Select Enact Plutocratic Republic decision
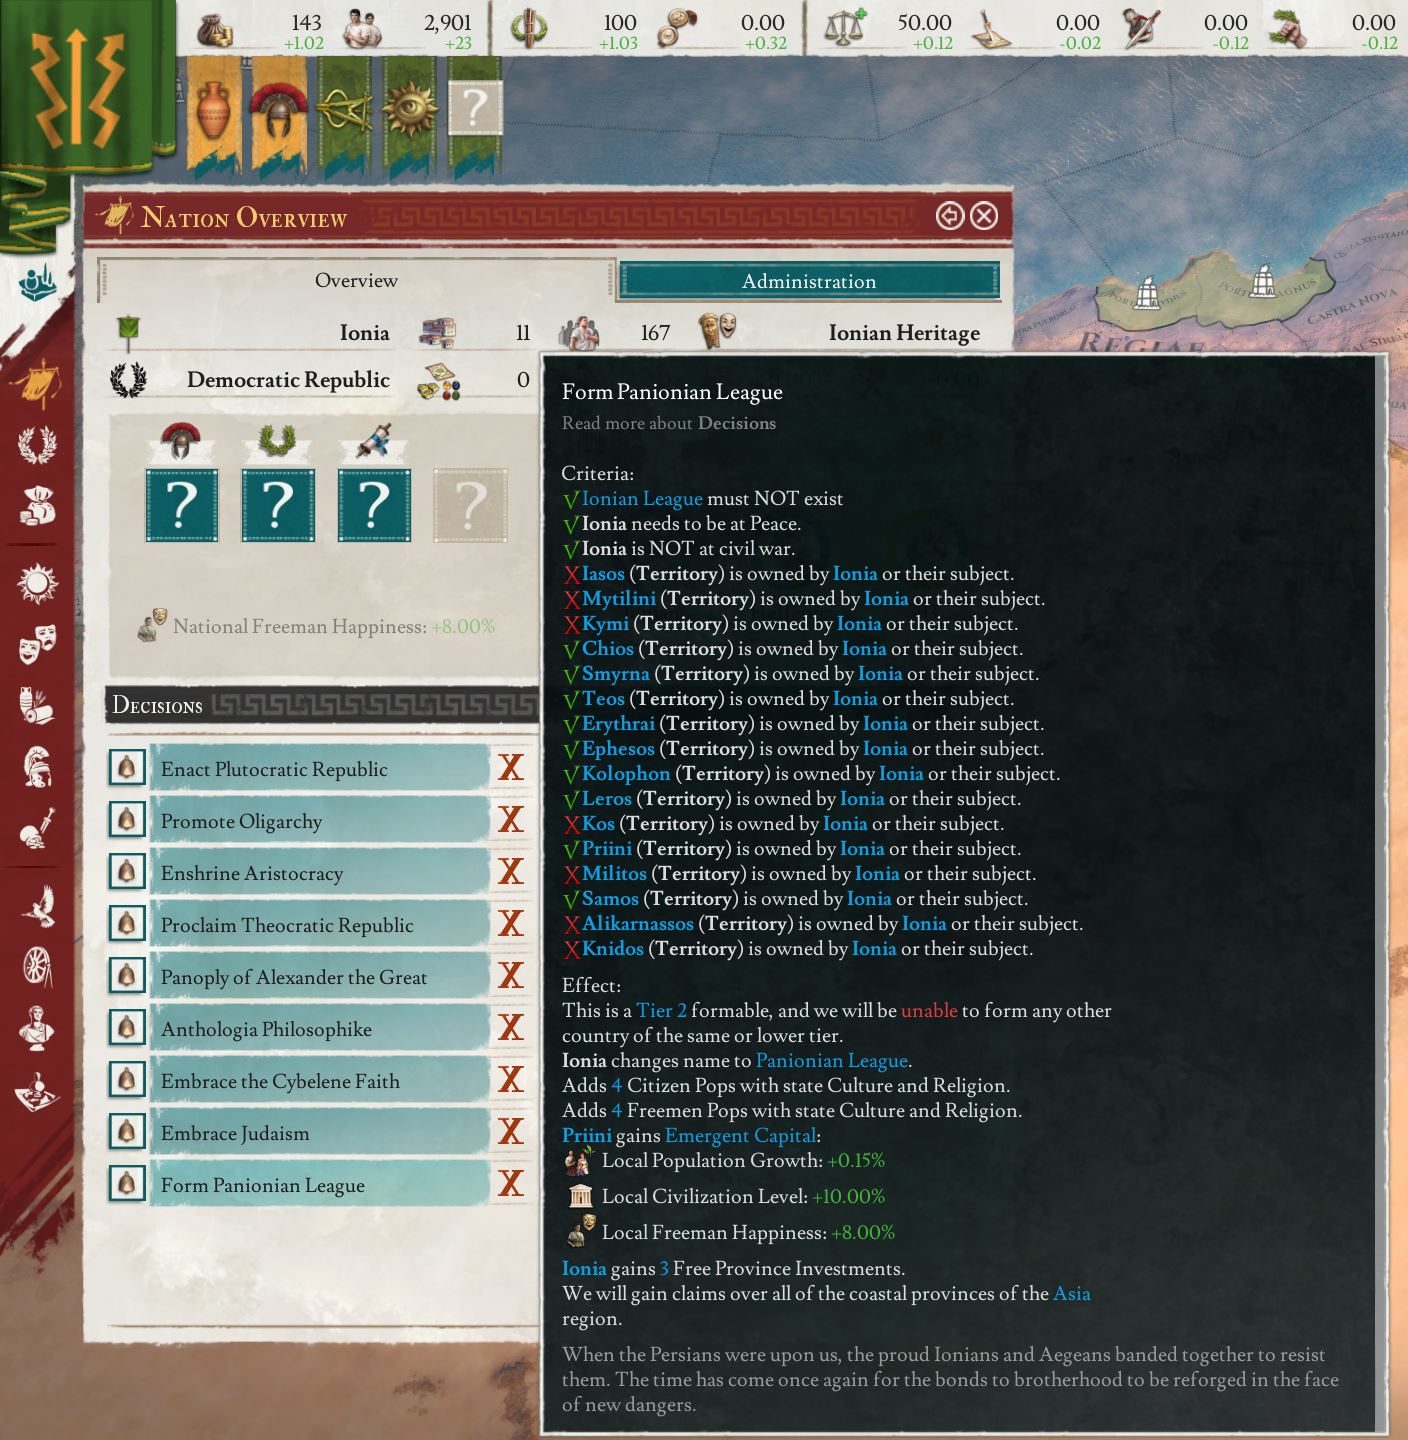Screen dimensions: 1408x1440 click(321, 769)
